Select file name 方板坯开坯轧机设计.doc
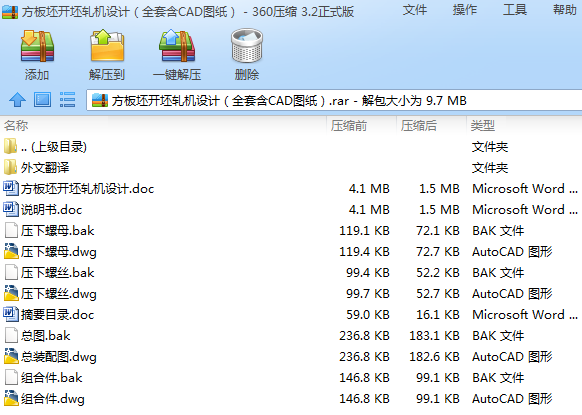Screen dimensions: 582x415 87,189
